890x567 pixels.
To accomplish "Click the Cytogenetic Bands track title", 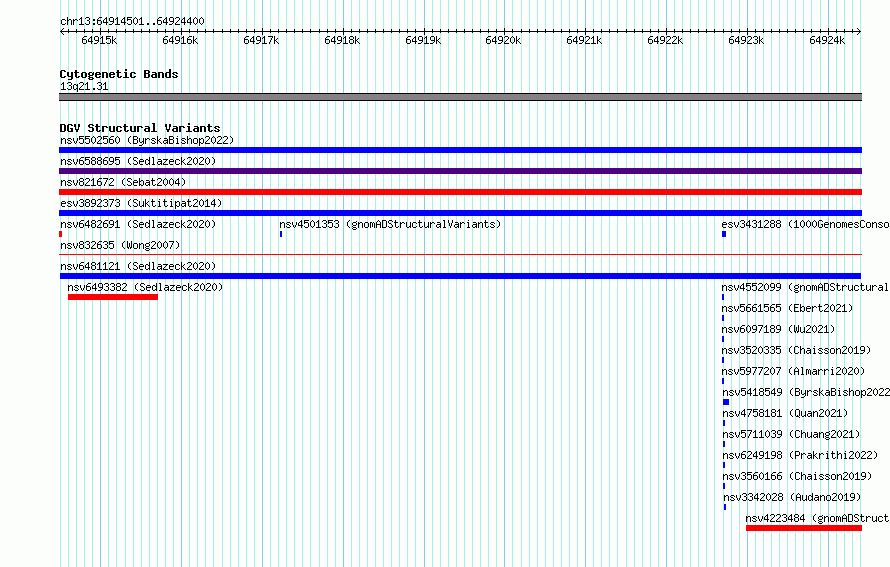I will point(119,74).
